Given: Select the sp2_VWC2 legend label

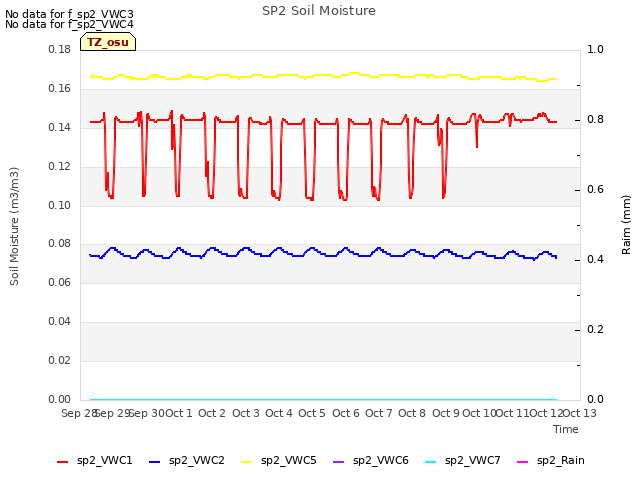Looking at the screenshot, I should [x=197, y=461].
